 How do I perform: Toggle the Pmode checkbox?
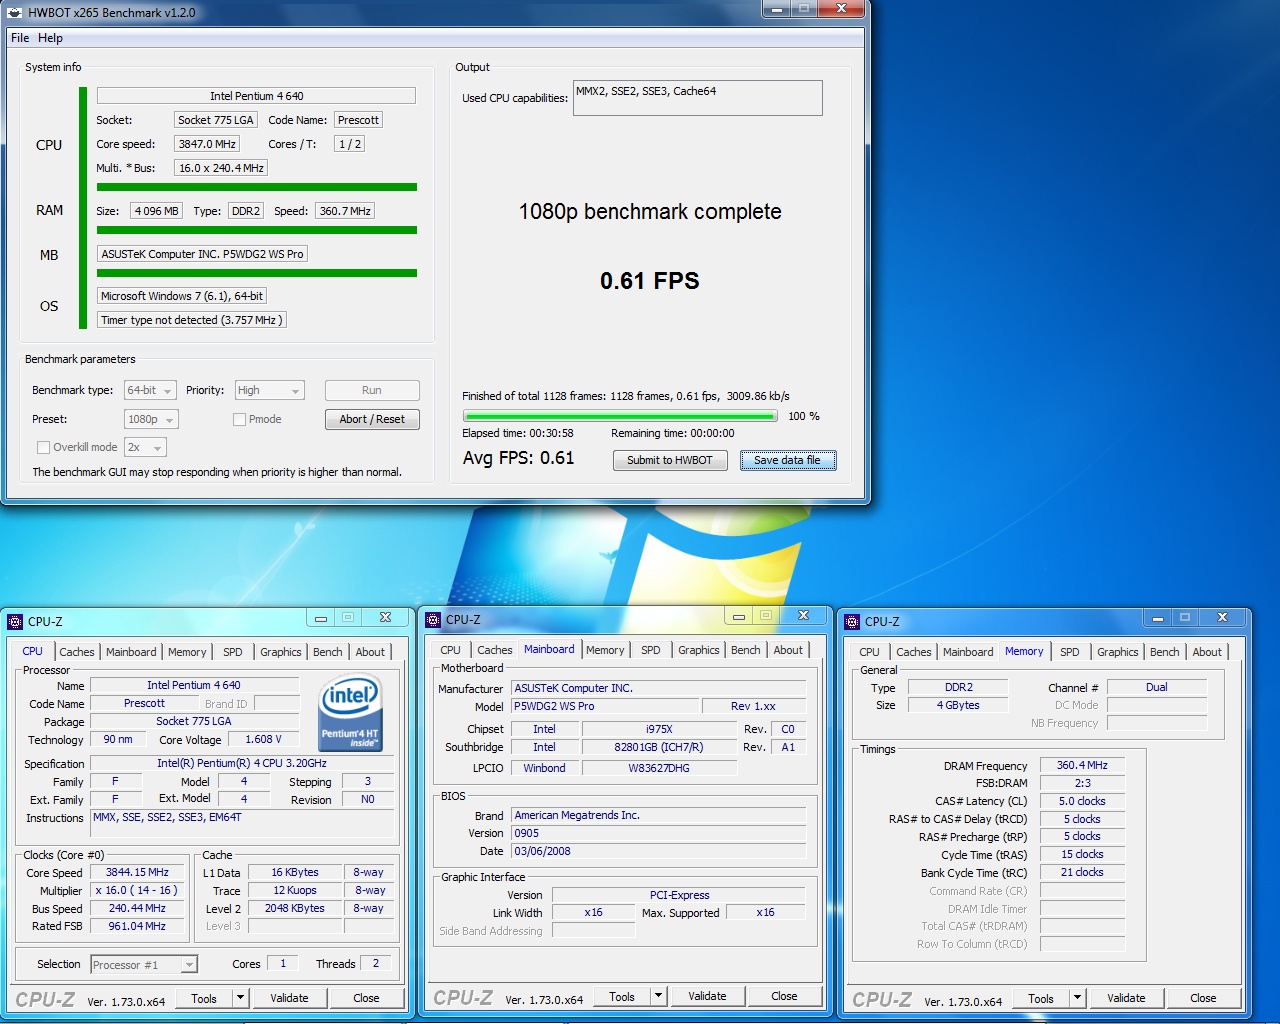[x=239, y=419]
